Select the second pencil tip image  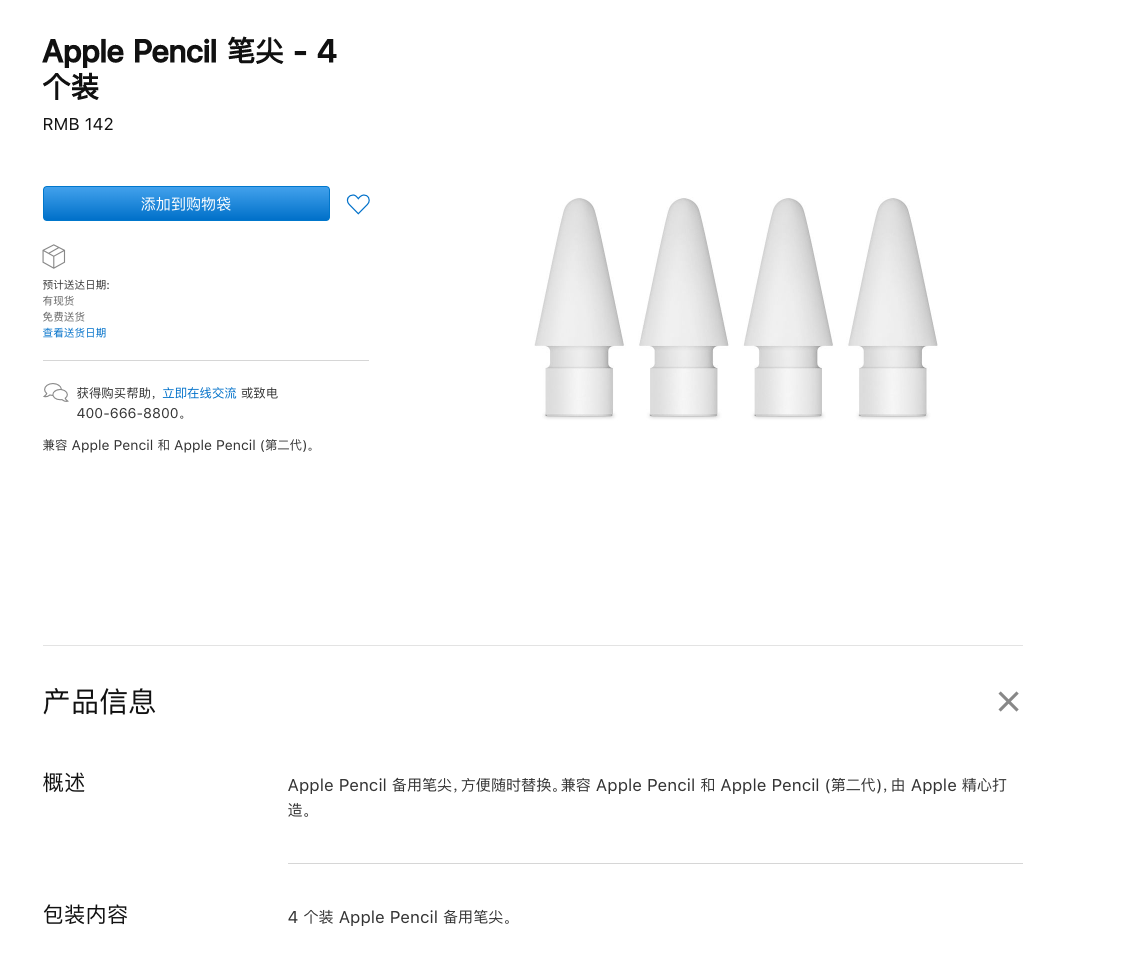pos(684,307)
